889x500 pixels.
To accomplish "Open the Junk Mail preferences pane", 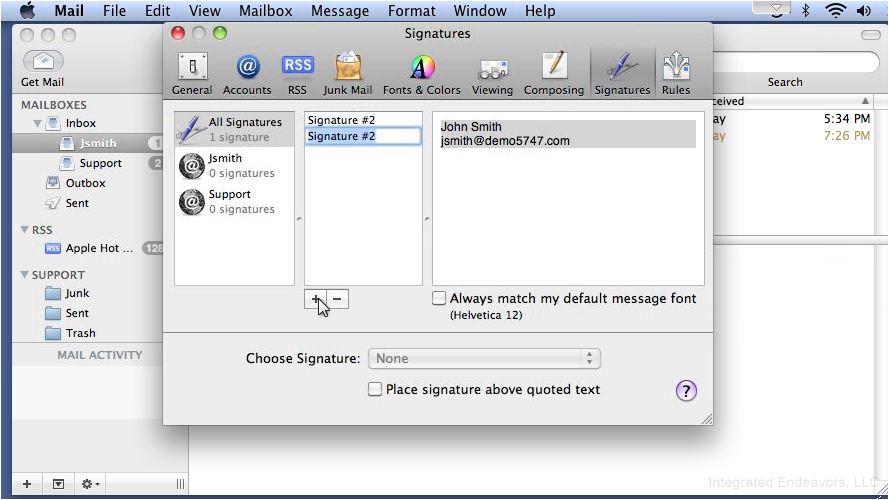I will point(348,74).
